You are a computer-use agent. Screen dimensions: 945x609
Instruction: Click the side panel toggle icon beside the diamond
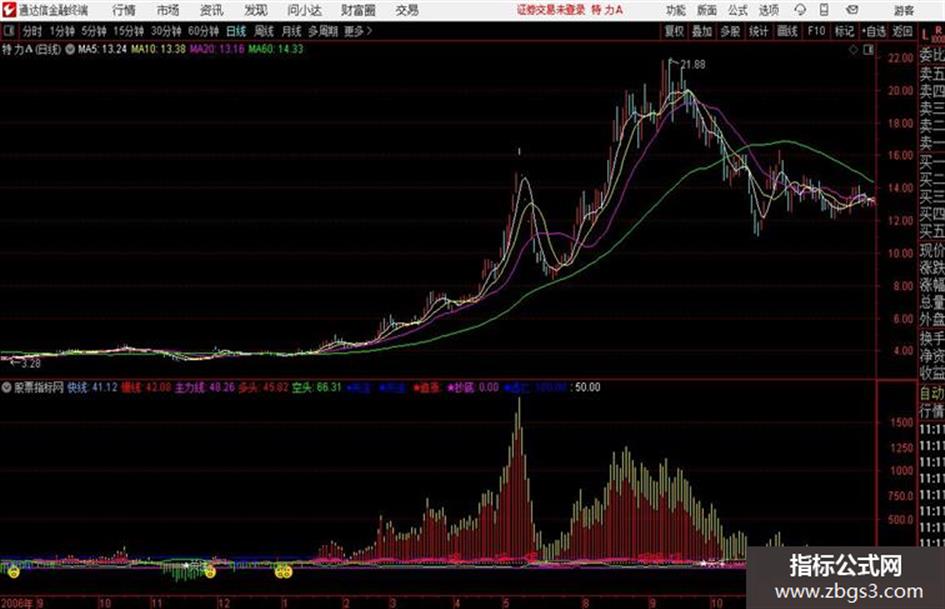[868, 50]
